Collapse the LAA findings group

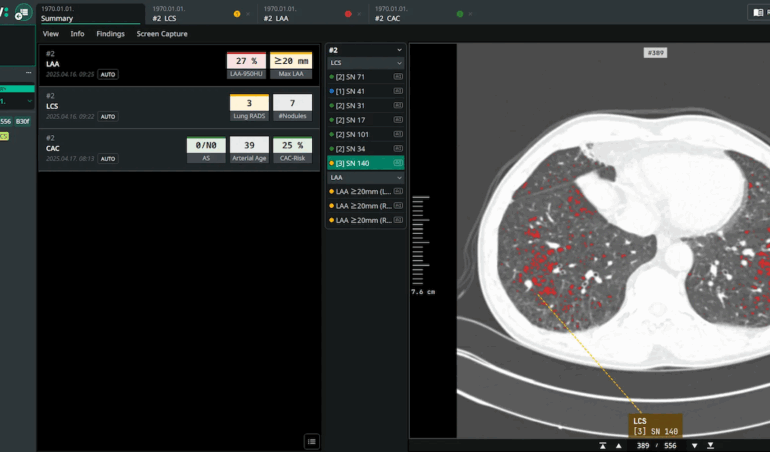(x=399, y=177)
